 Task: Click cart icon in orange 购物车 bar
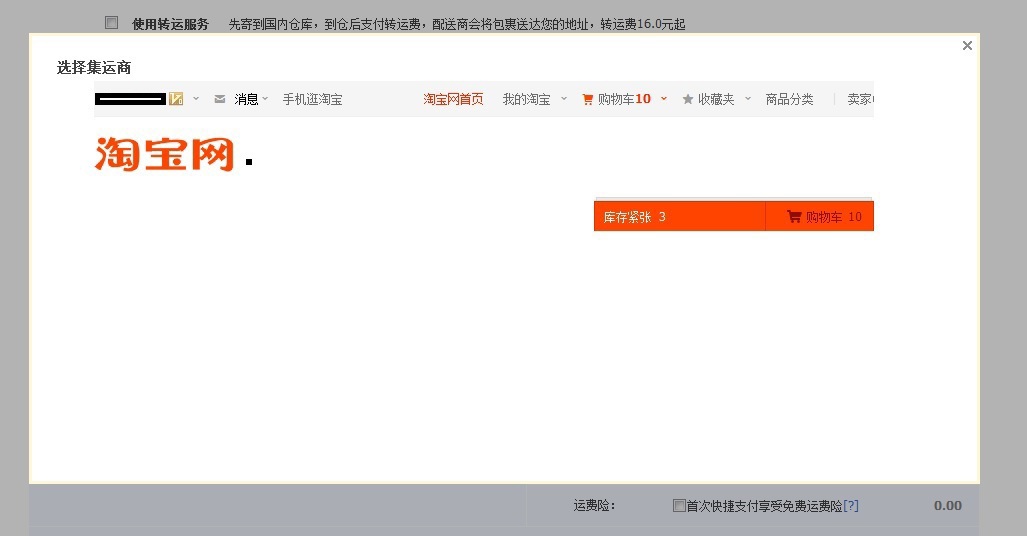coord(794,216)
